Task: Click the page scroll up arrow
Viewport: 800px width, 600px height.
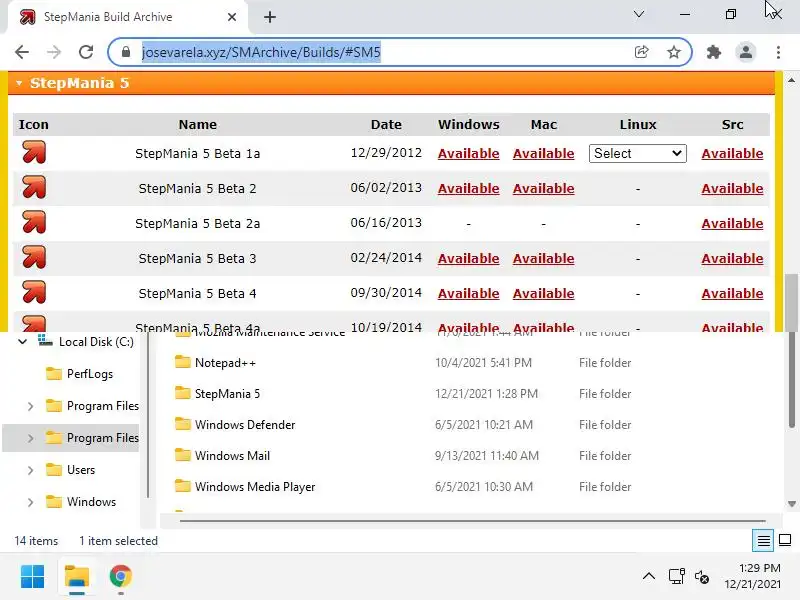Action: point(791,80)
